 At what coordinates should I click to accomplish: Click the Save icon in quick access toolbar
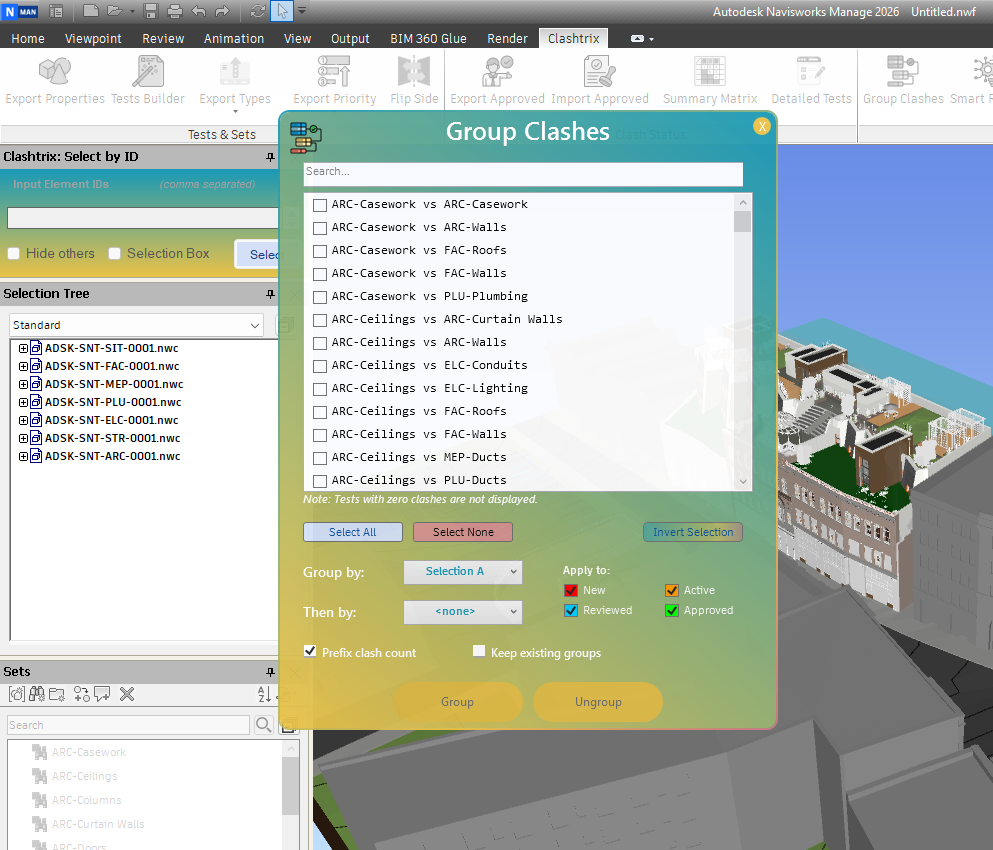(x=151, y=11)
